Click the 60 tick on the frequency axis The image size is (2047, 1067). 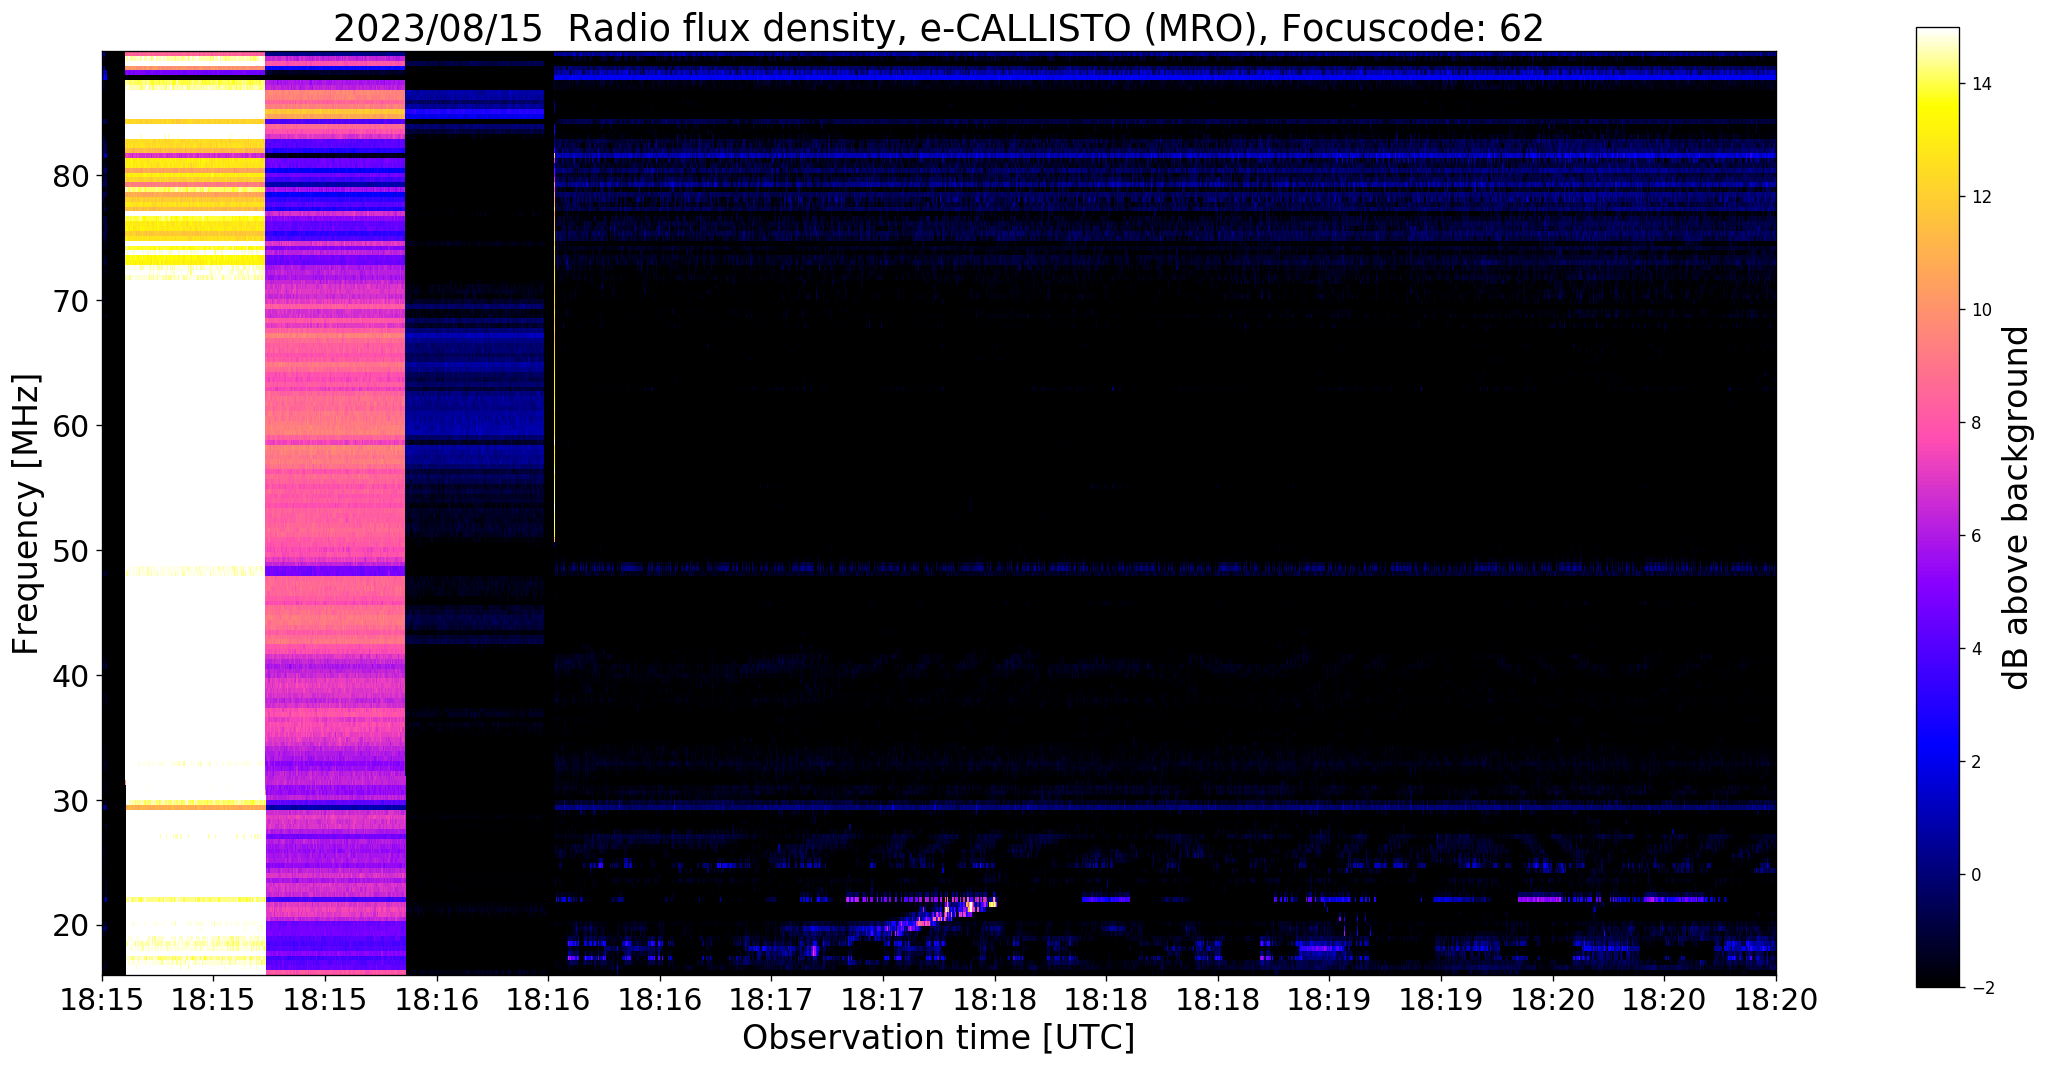click(x=72, y=426)
